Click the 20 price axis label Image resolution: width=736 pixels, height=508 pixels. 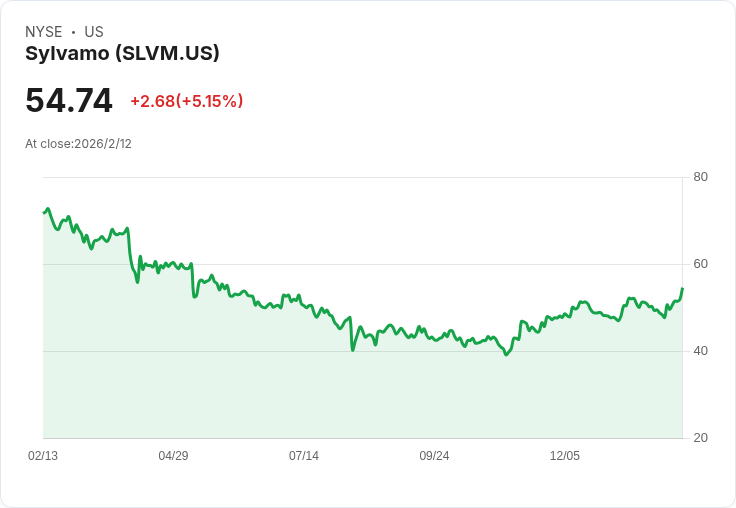[700, 438]
